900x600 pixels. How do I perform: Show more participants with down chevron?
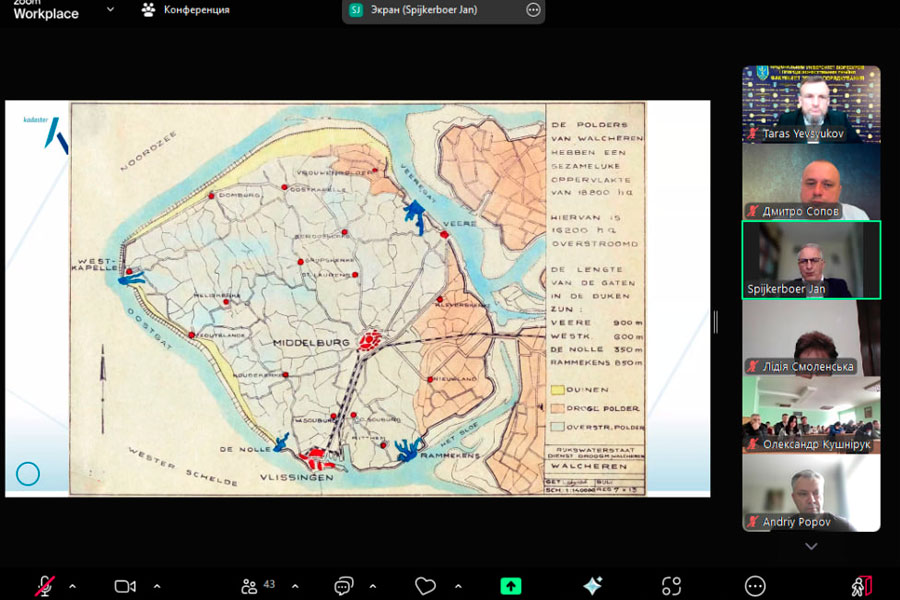[x=811, y=546]
